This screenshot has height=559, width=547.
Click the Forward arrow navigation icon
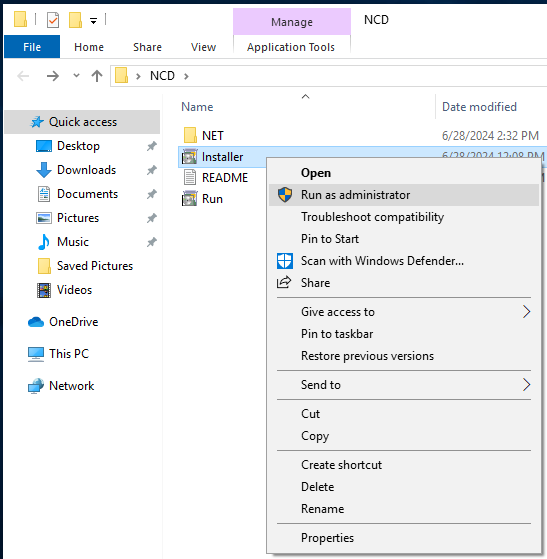[53, 76]
